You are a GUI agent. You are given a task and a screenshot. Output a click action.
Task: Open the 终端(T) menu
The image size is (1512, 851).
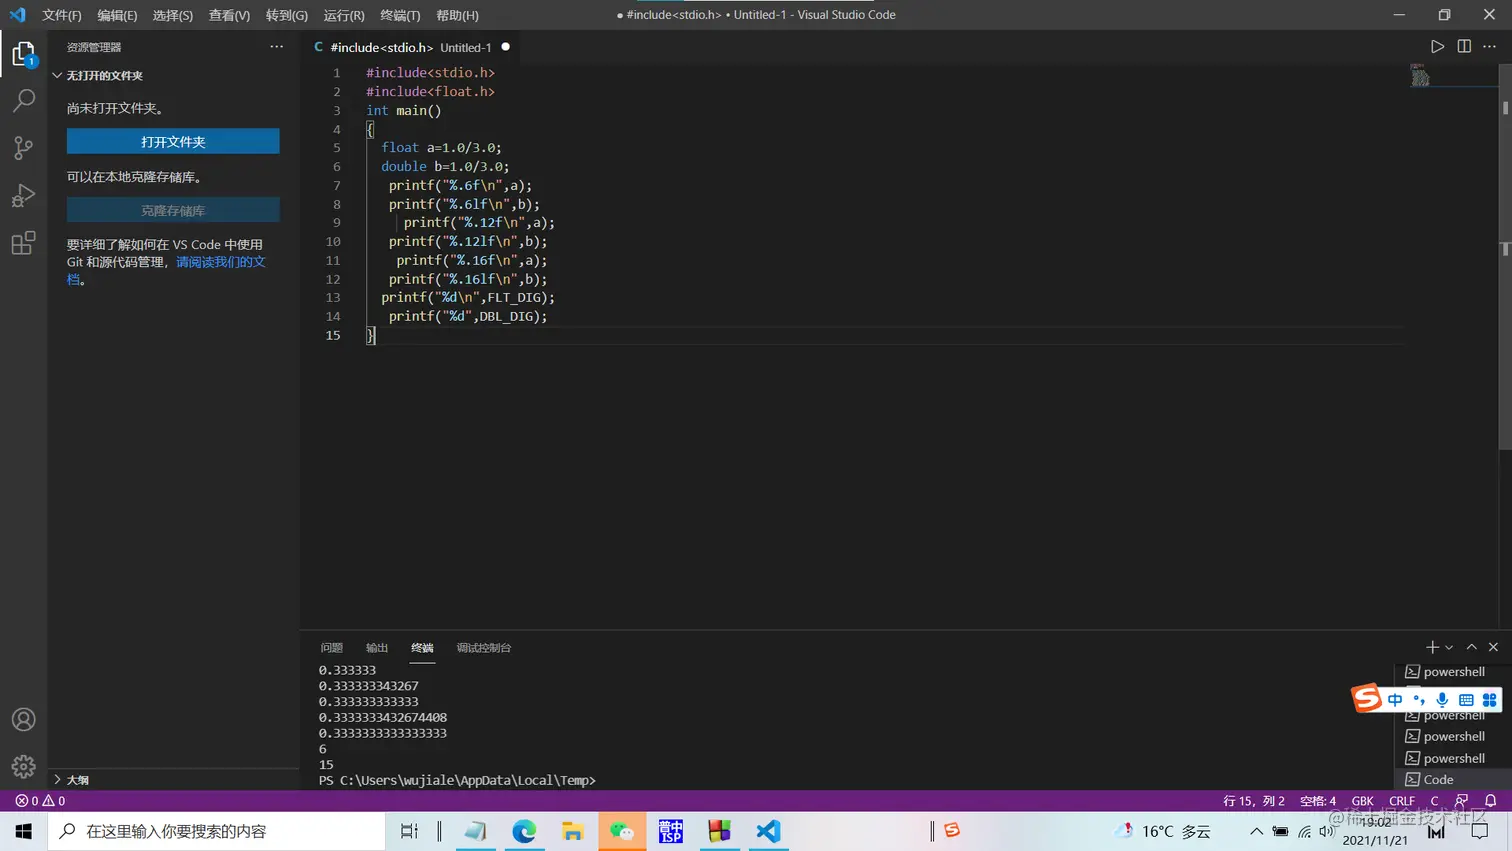400,15
